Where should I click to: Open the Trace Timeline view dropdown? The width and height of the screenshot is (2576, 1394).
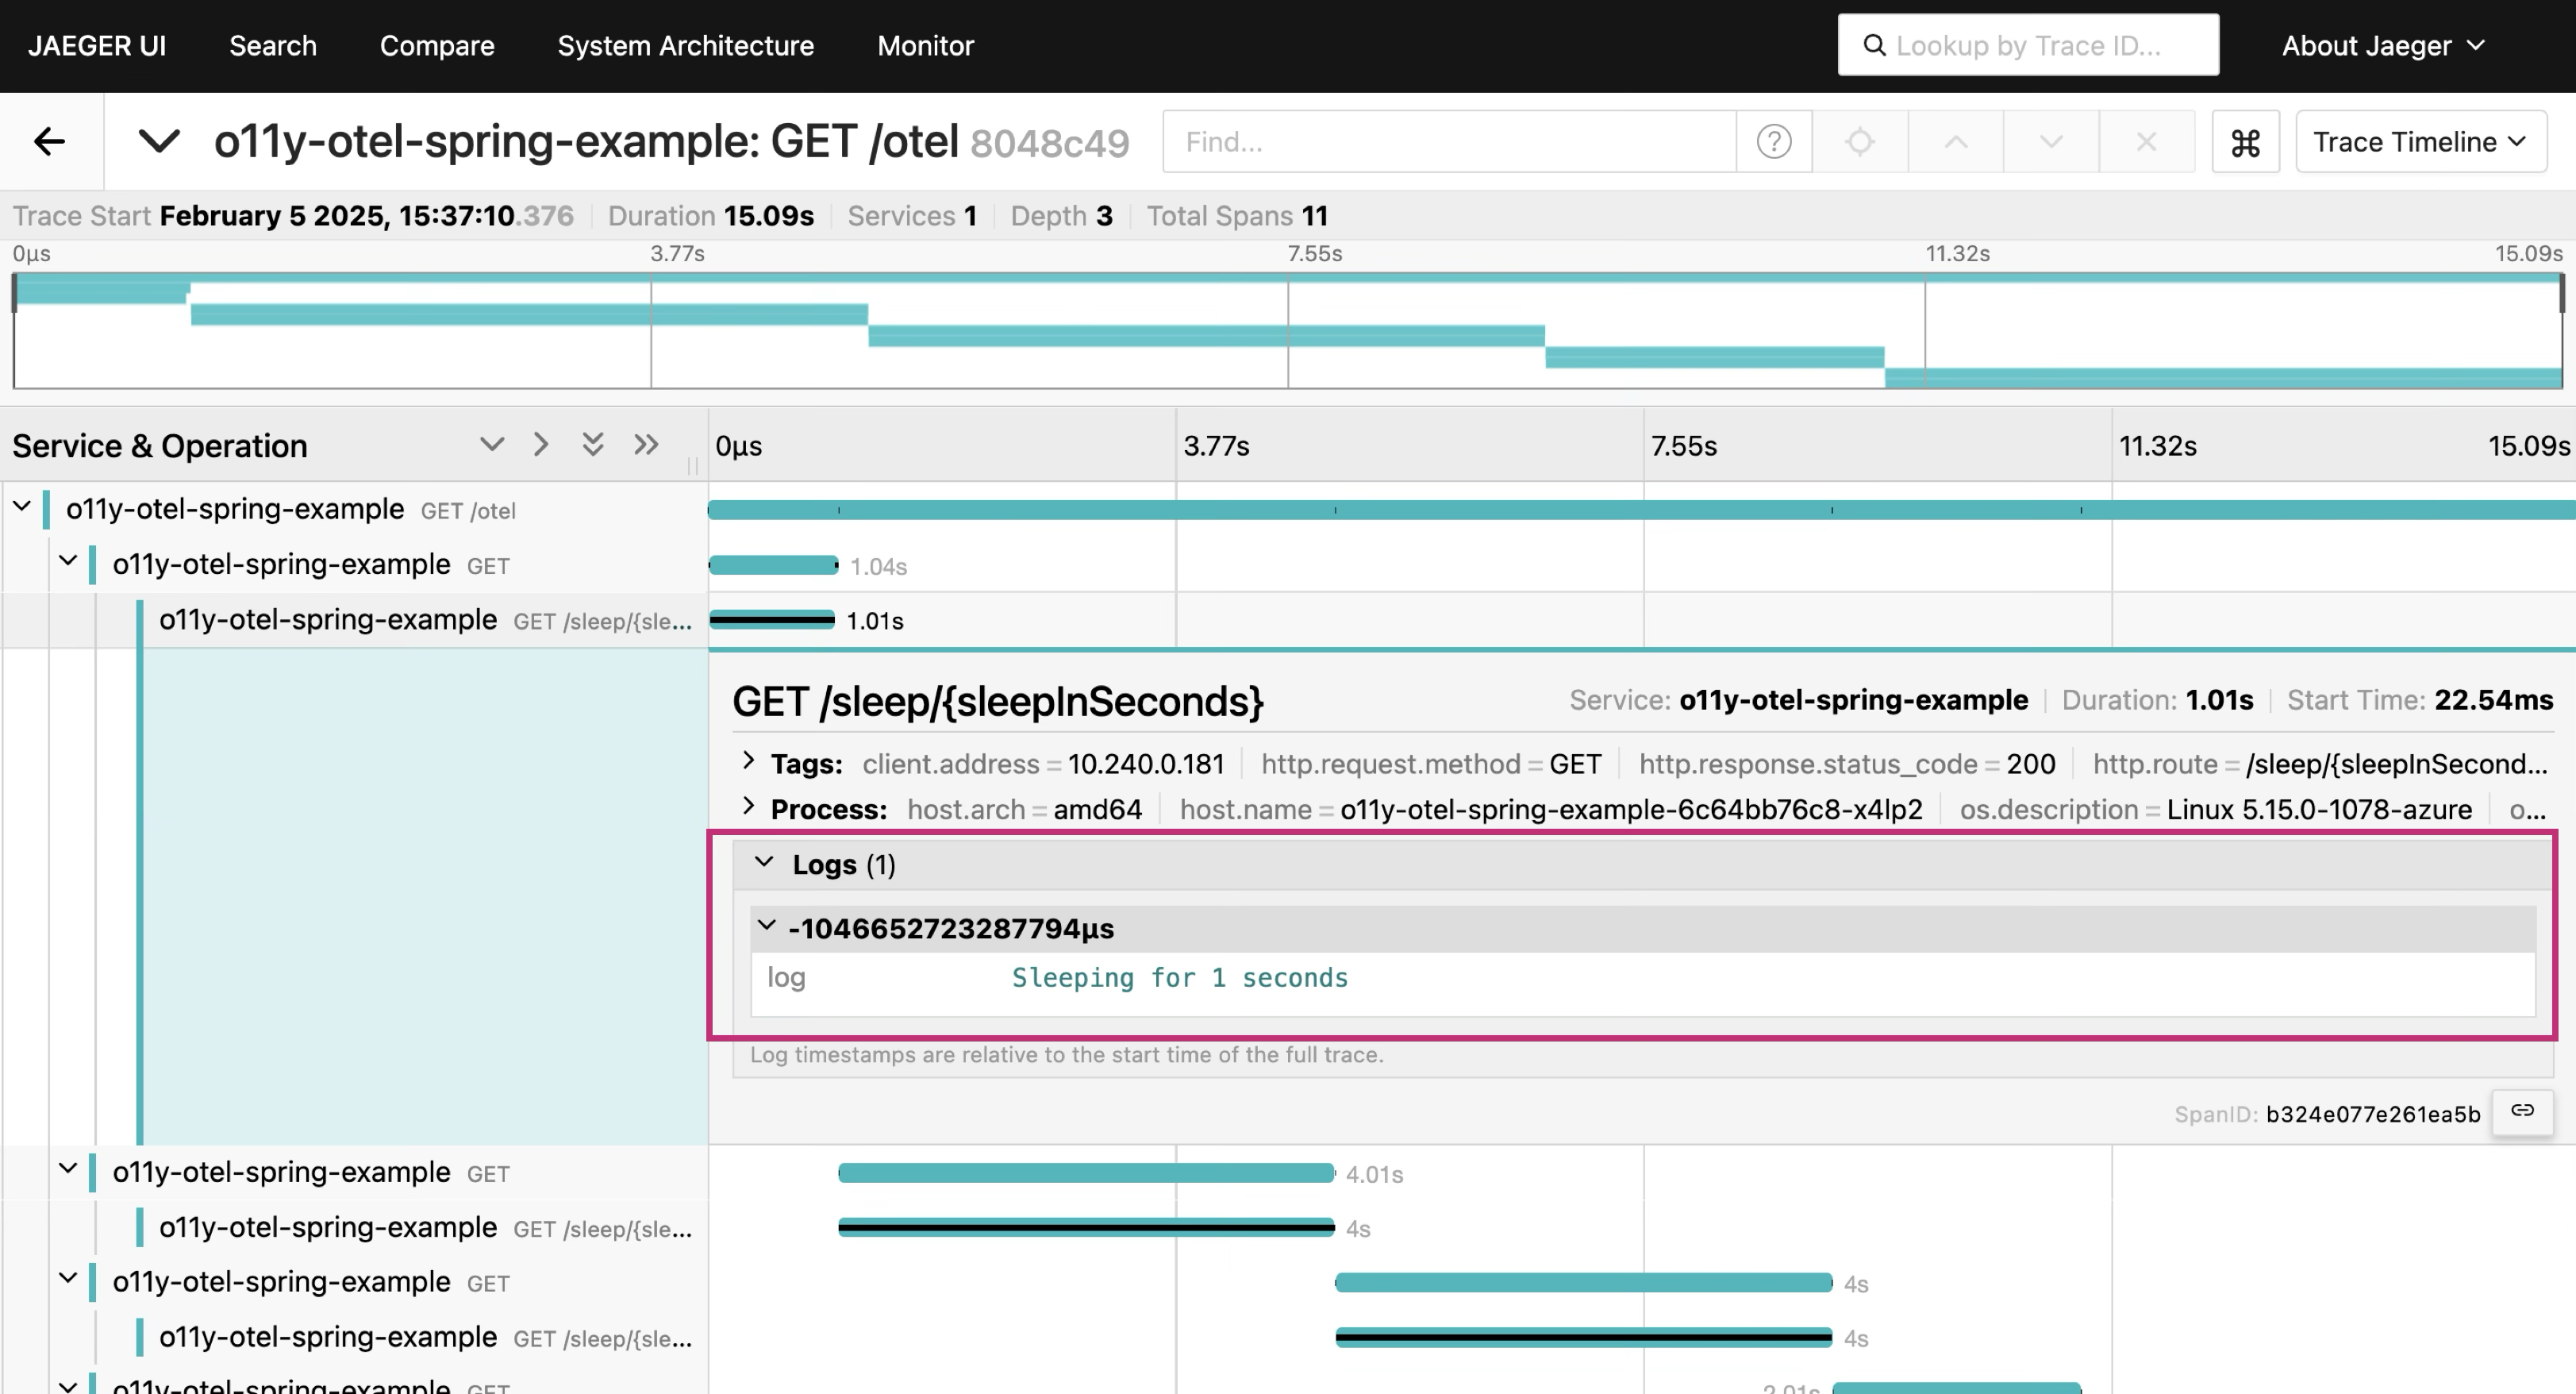tap(2420, 142)
